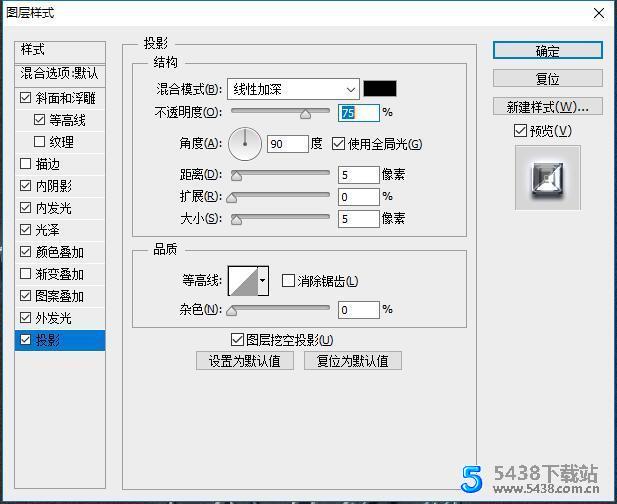Click the 杂色 percent value field
617x504 pixels.
tap(358, 310)
